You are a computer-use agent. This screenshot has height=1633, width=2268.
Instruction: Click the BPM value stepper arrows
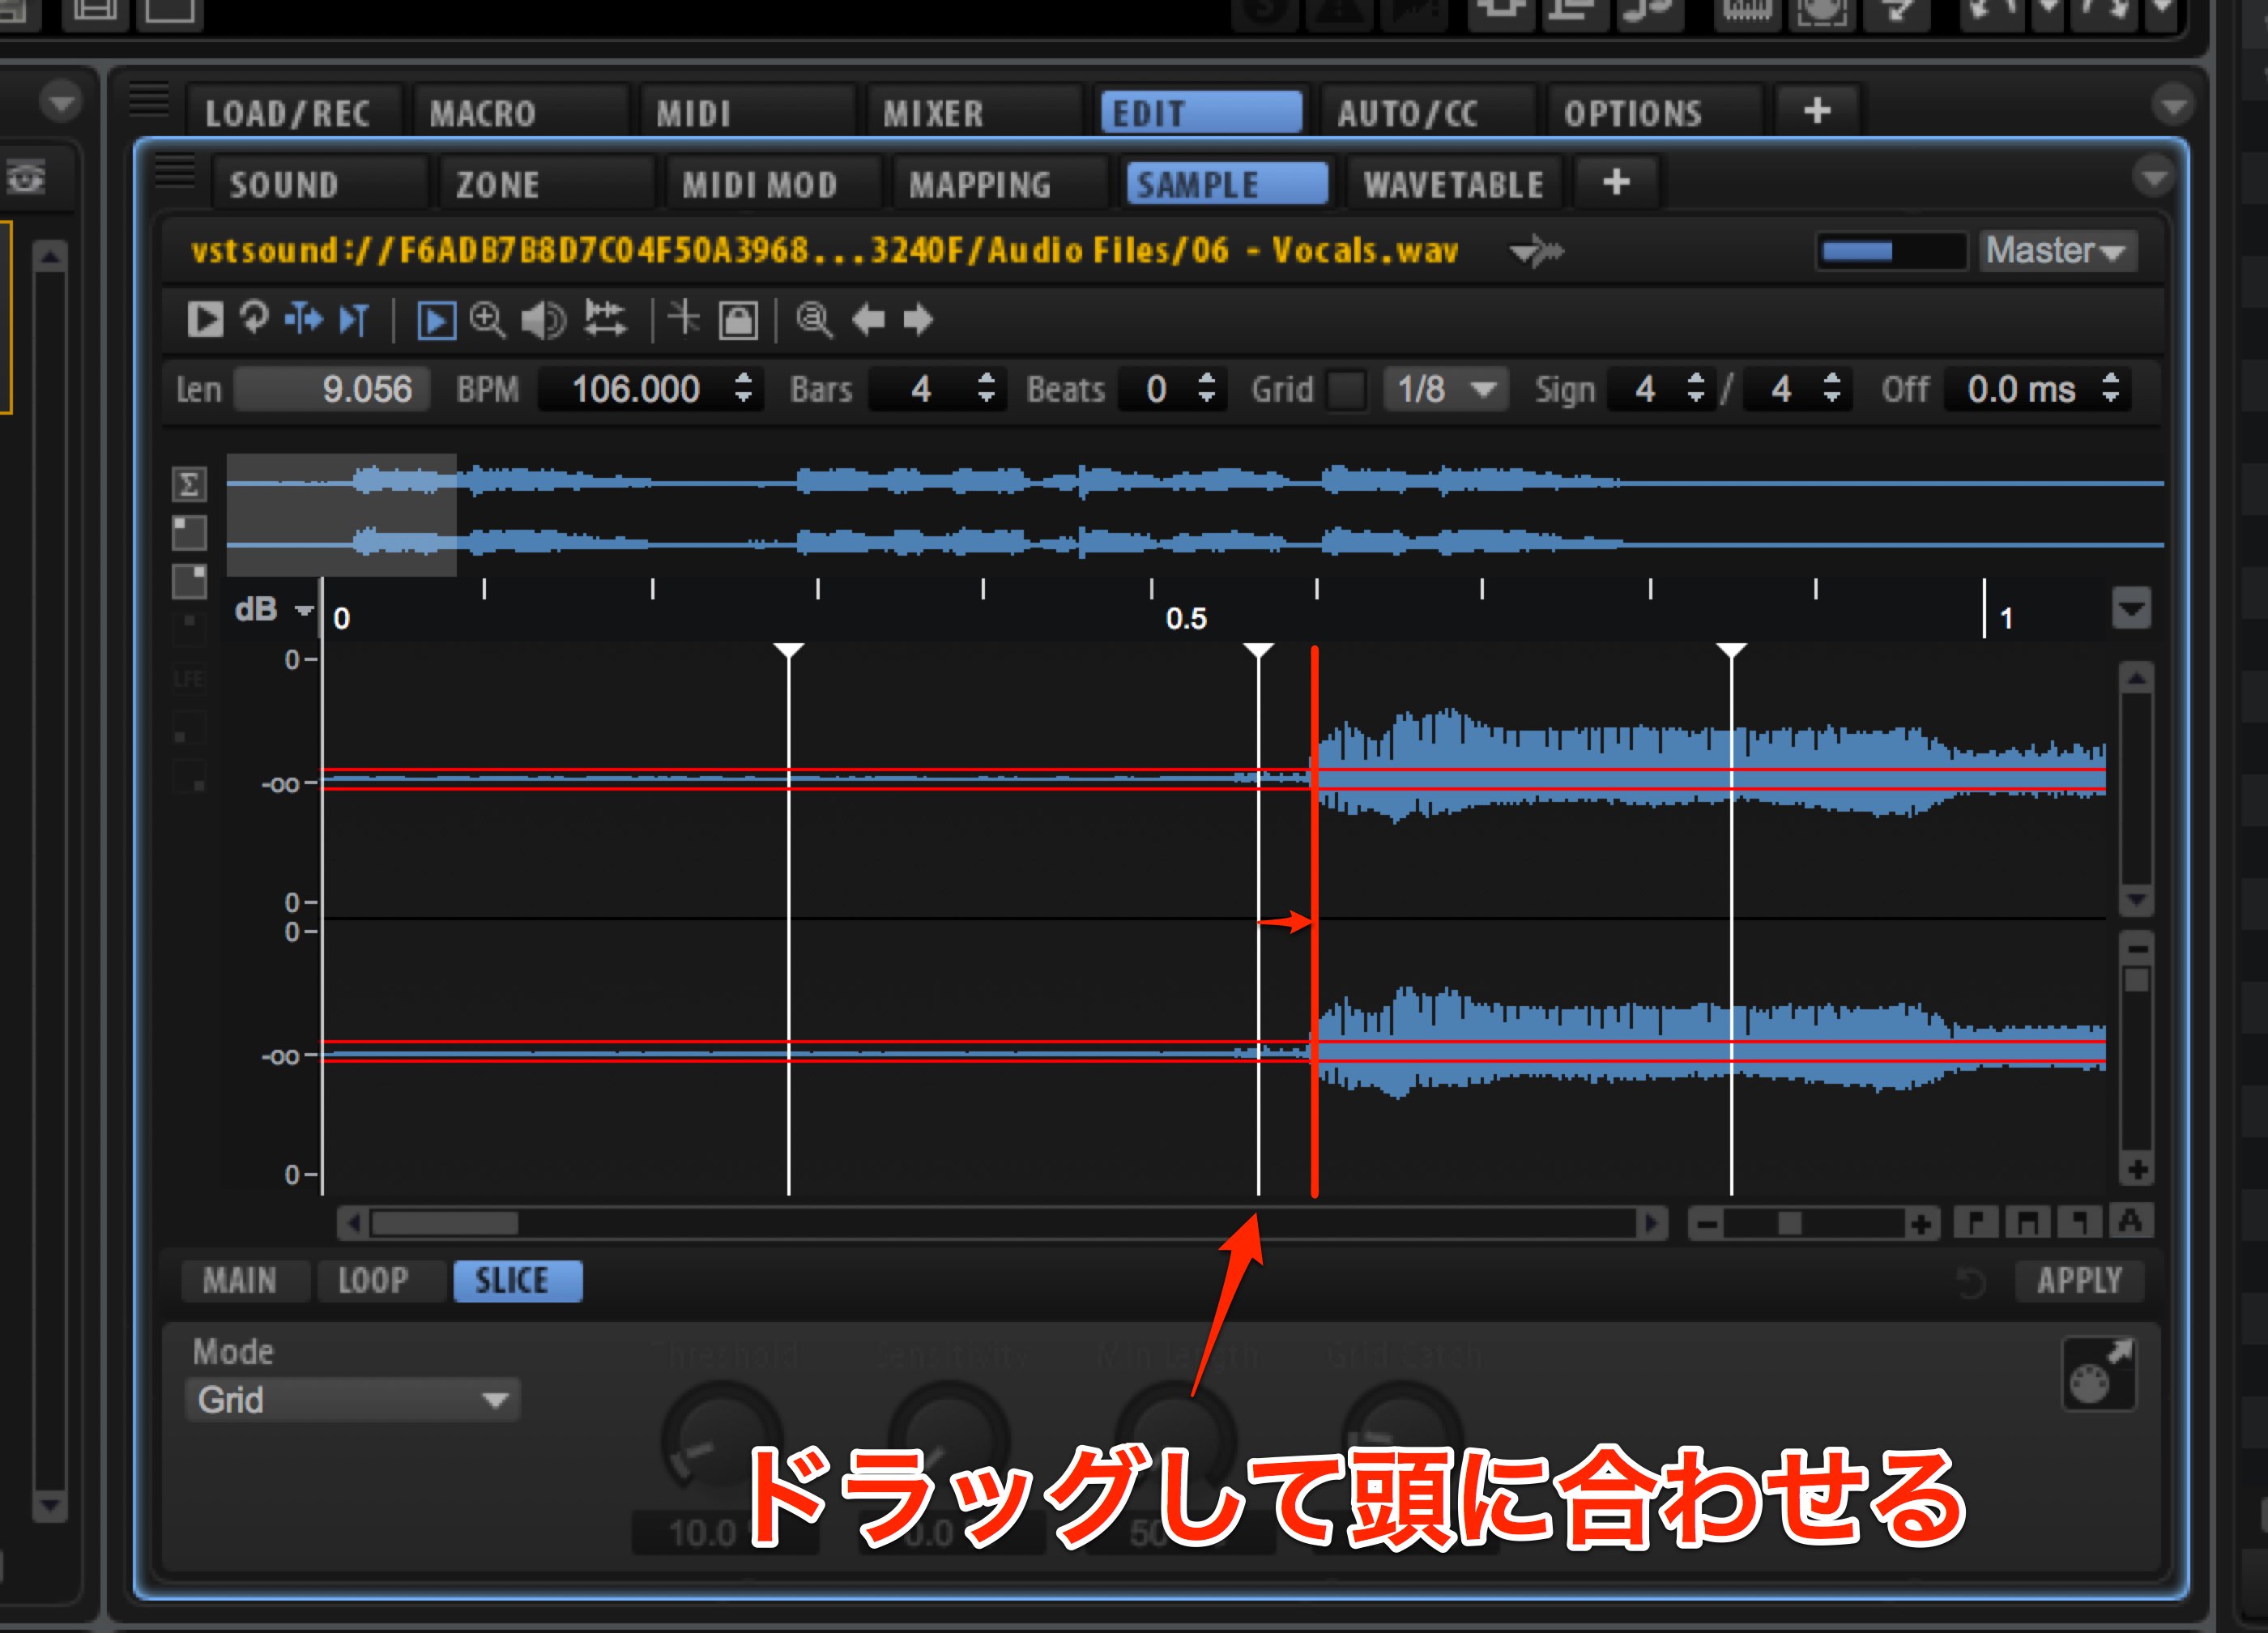743,388
